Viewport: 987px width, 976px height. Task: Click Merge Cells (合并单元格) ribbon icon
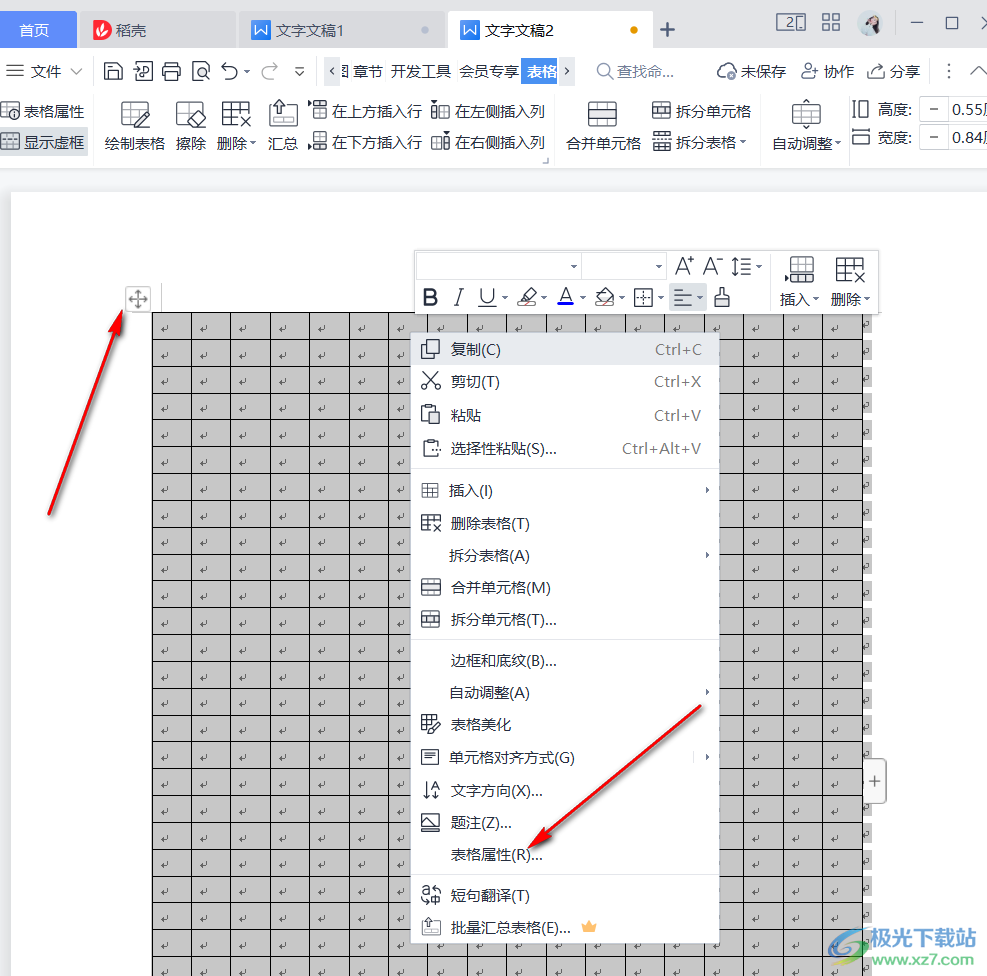click(603, 126)
